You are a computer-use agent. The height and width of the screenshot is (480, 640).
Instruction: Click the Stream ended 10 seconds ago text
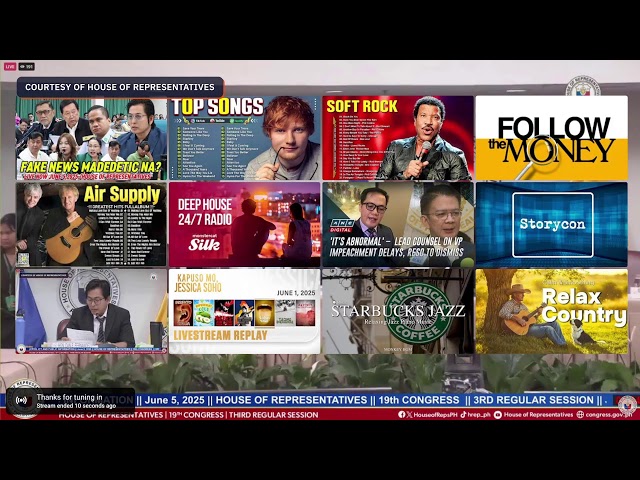click(76, 406)
